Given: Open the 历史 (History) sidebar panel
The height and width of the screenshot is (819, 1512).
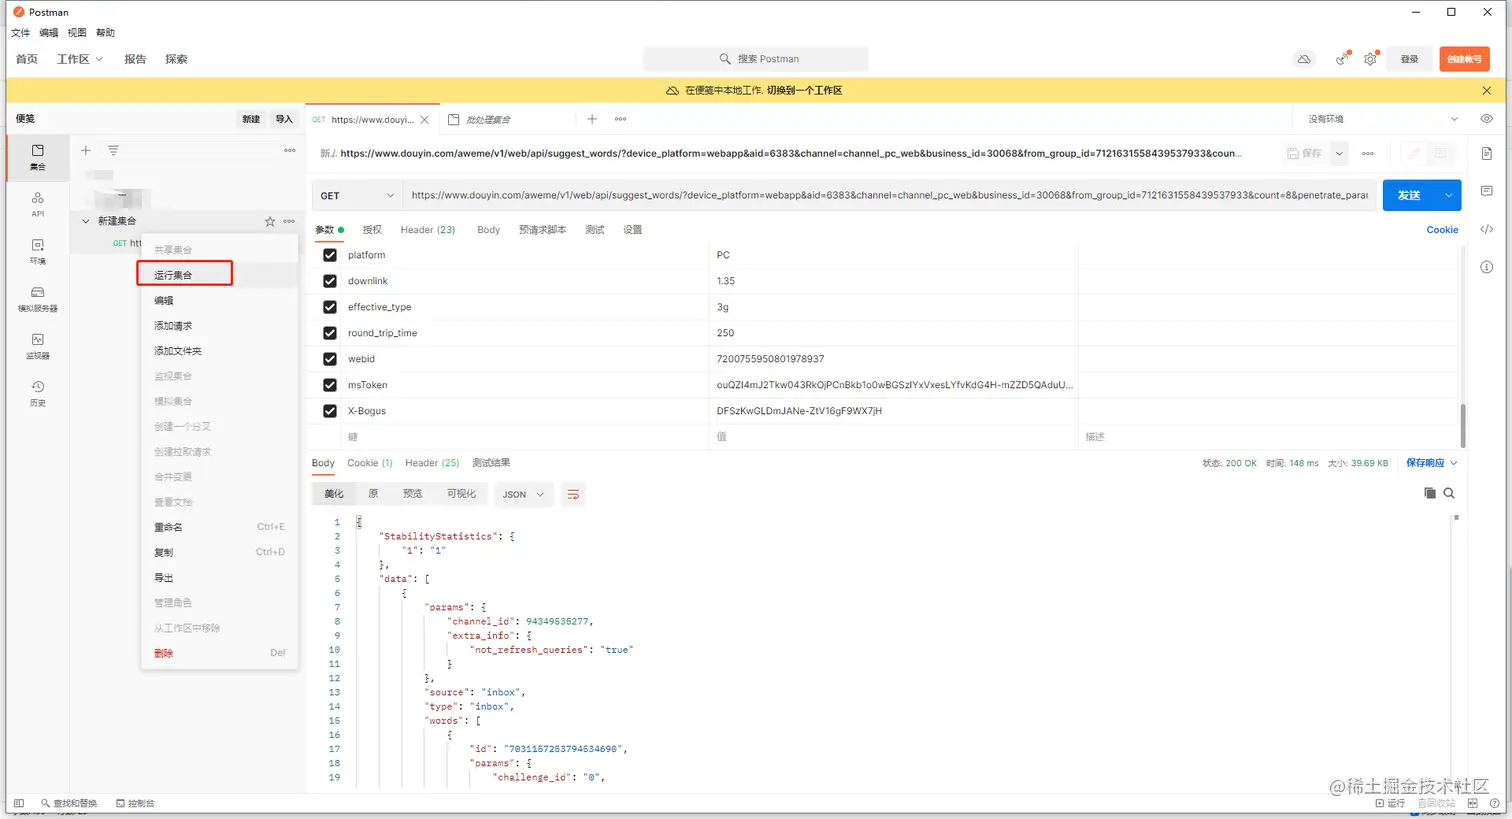Looking at the screenshot, I should [x=38, y=393].
